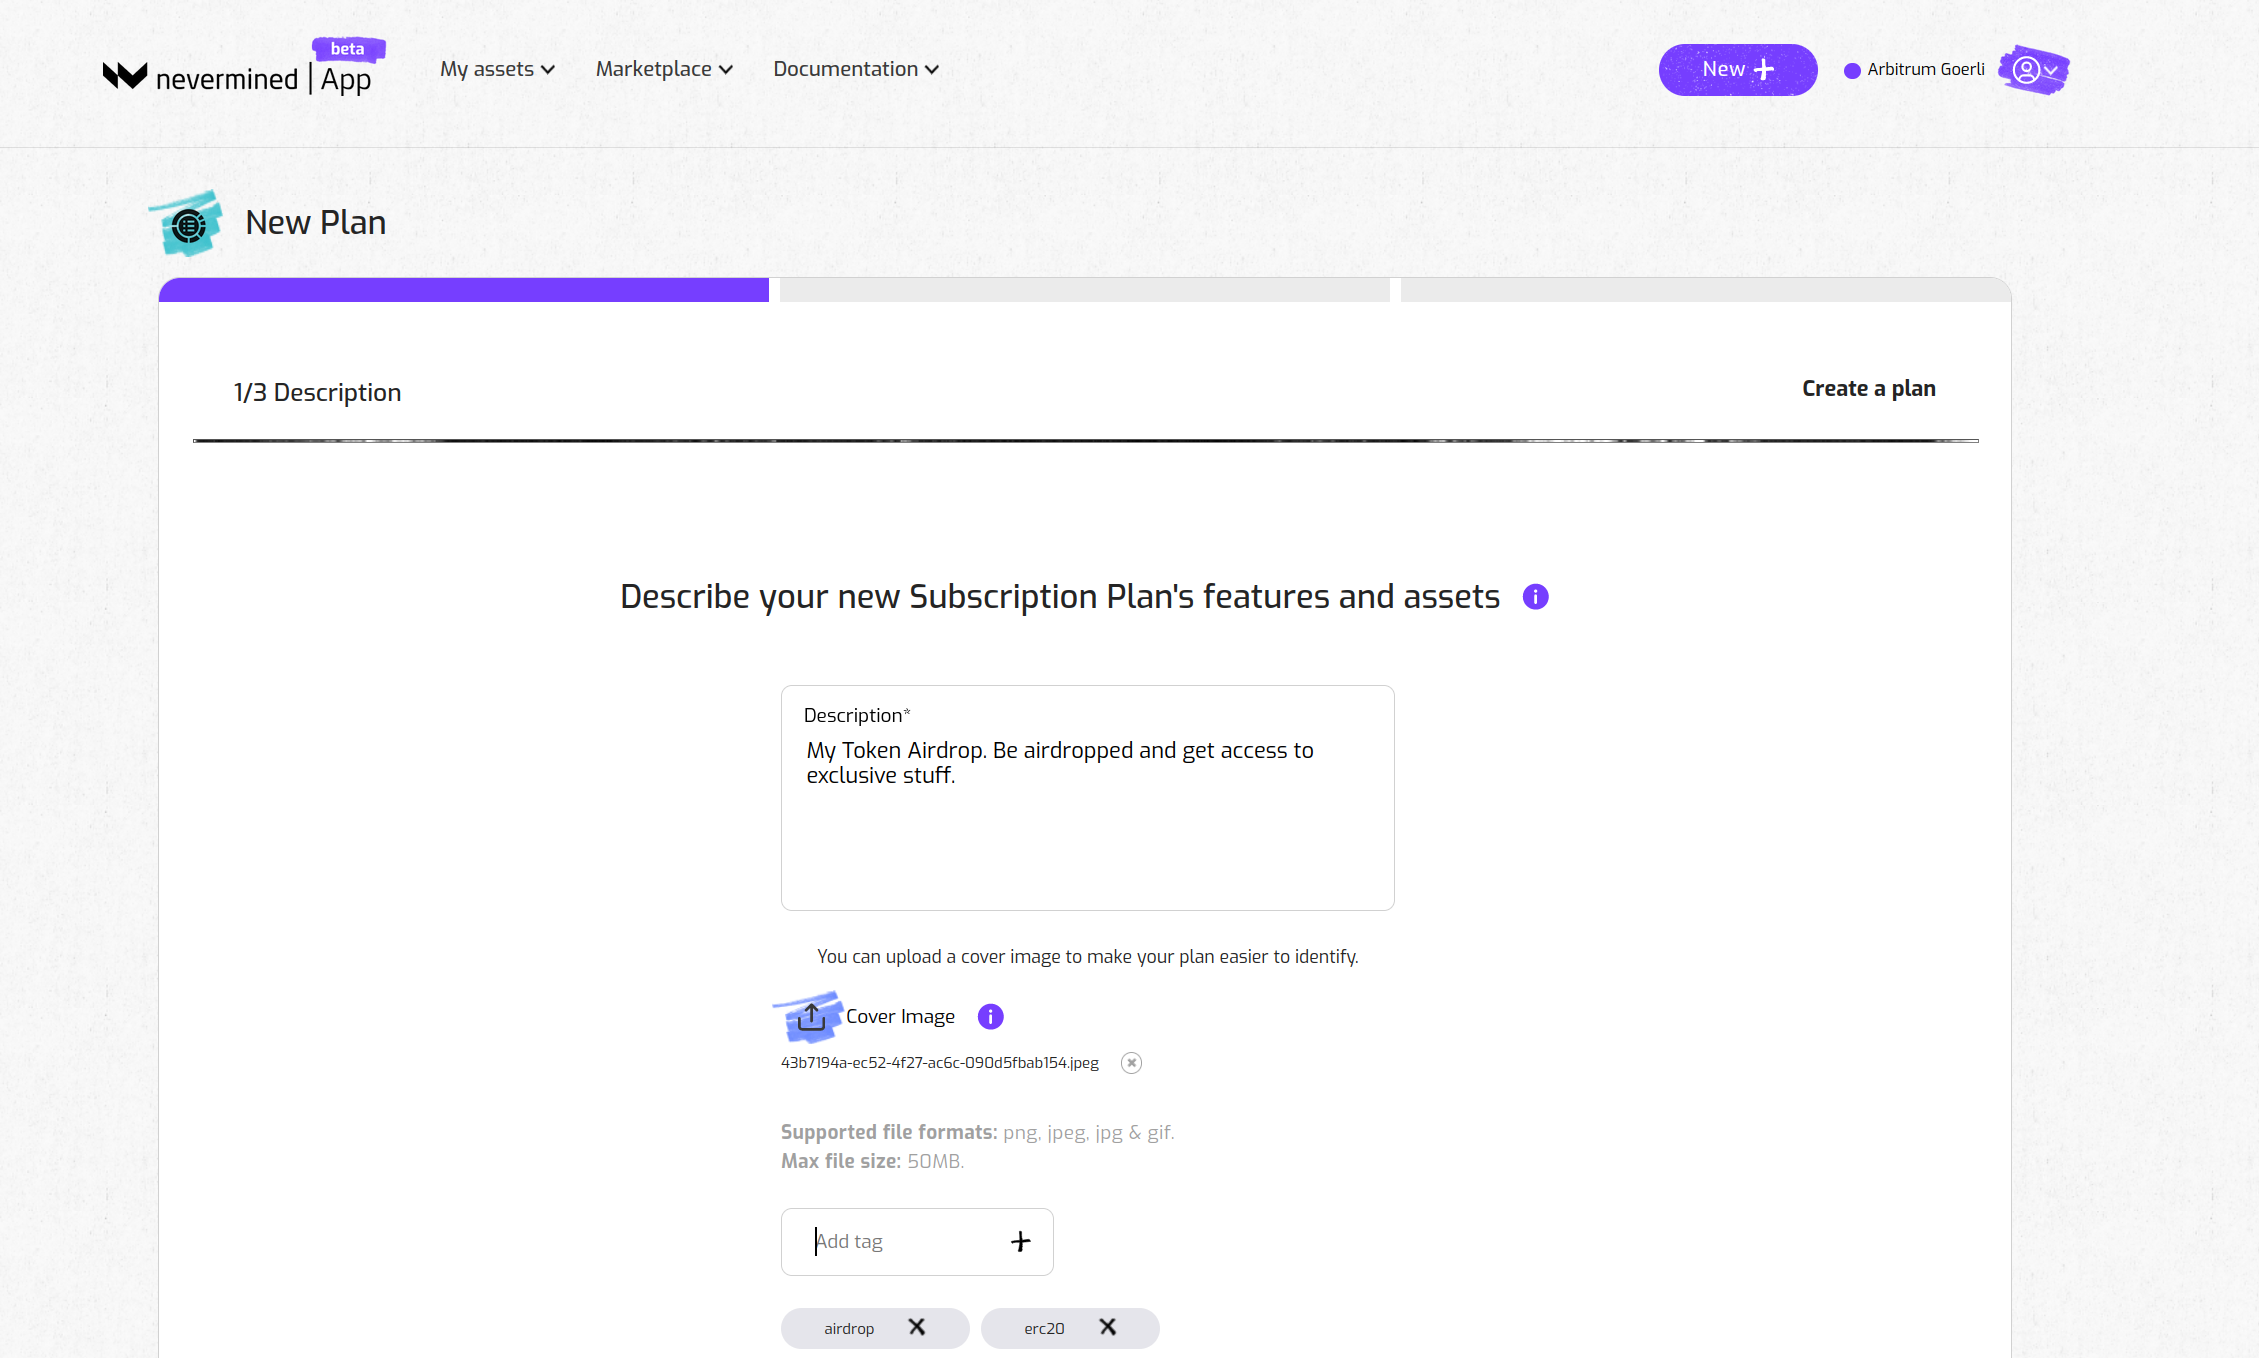The image size is (2259, 1358).
Task: Click the Add tag plus button
Action: pyautogui.click(x=1020, y=1240)
